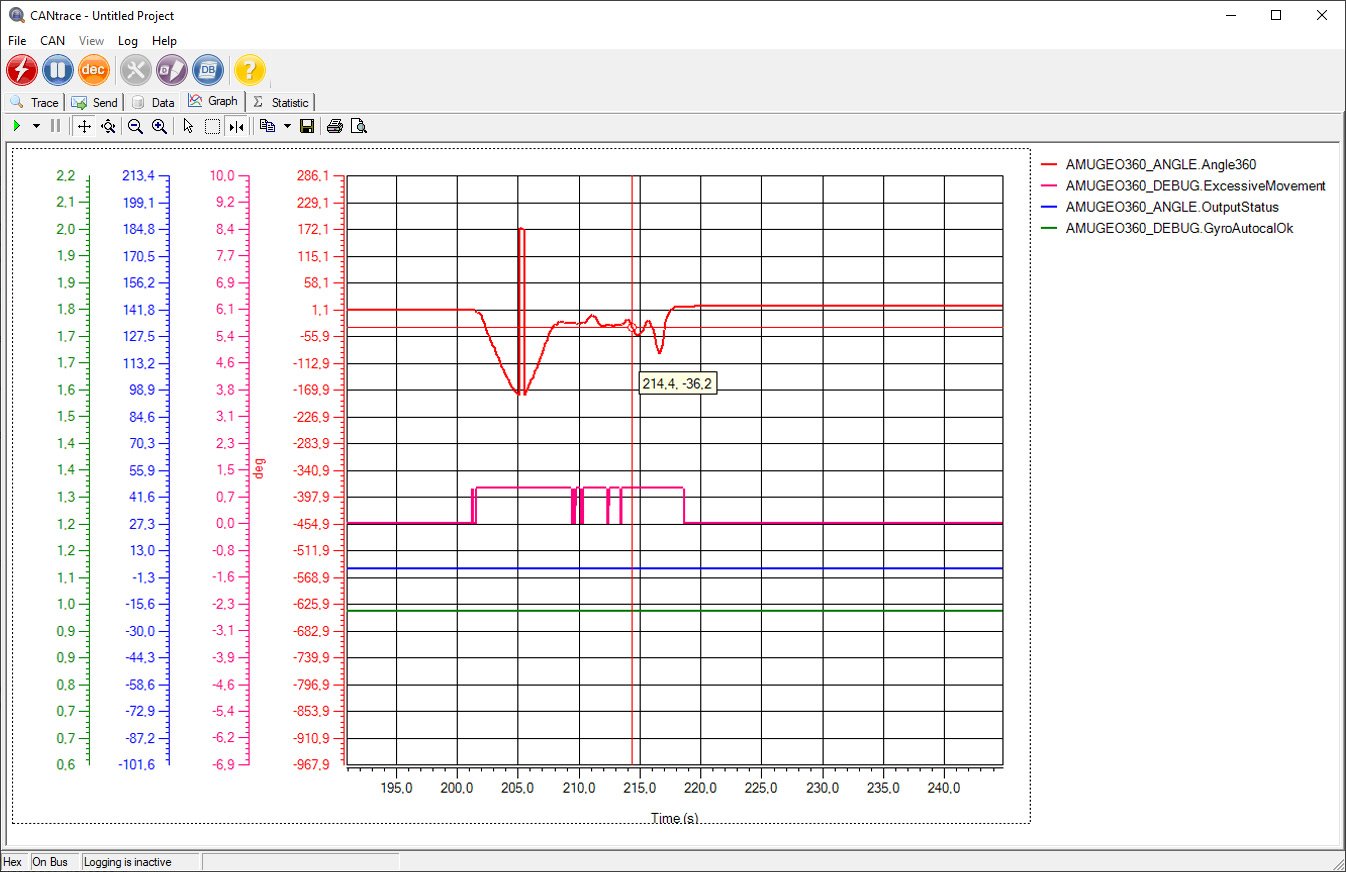Click the 286,1 value on the red axis
Image resolution: width=1346 pixels, height=872 pixels.
point(312,176)
